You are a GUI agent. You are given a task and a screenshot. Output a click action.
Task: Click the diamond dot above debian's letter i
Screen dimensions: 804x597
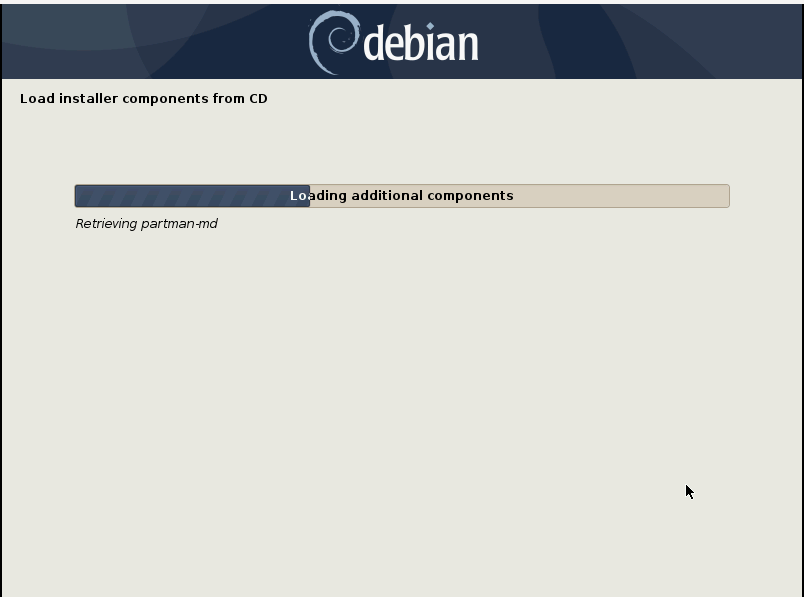tap(430, 26)
